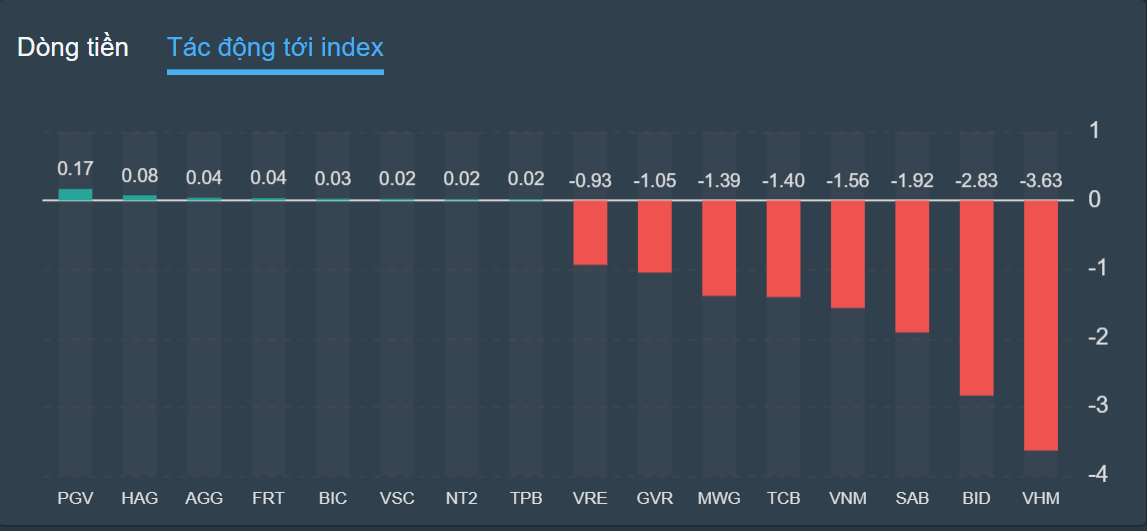Select the Tác động tới index tab
Viewport: 1147px width, 531px height.
point(275,48)
